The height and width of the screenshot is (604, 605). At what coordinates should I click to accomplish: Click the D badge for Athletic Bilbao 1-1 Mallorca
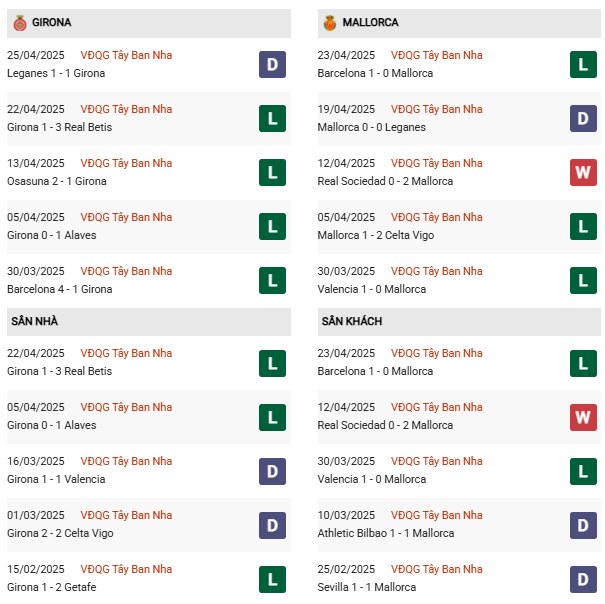click(583, 525)
